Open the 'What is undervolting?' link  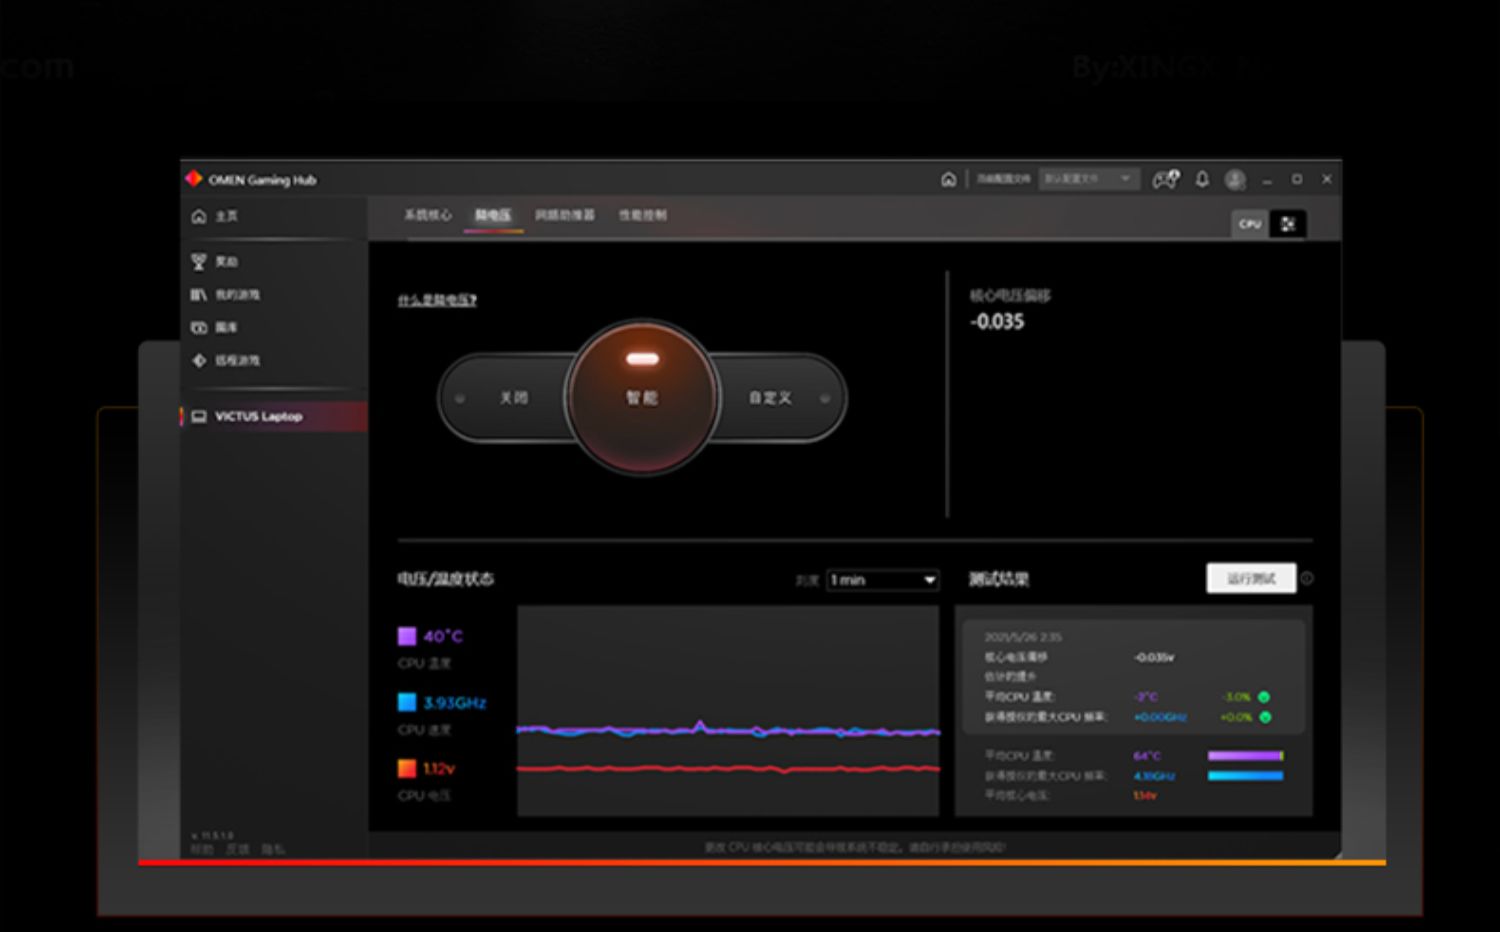[437, 300]
